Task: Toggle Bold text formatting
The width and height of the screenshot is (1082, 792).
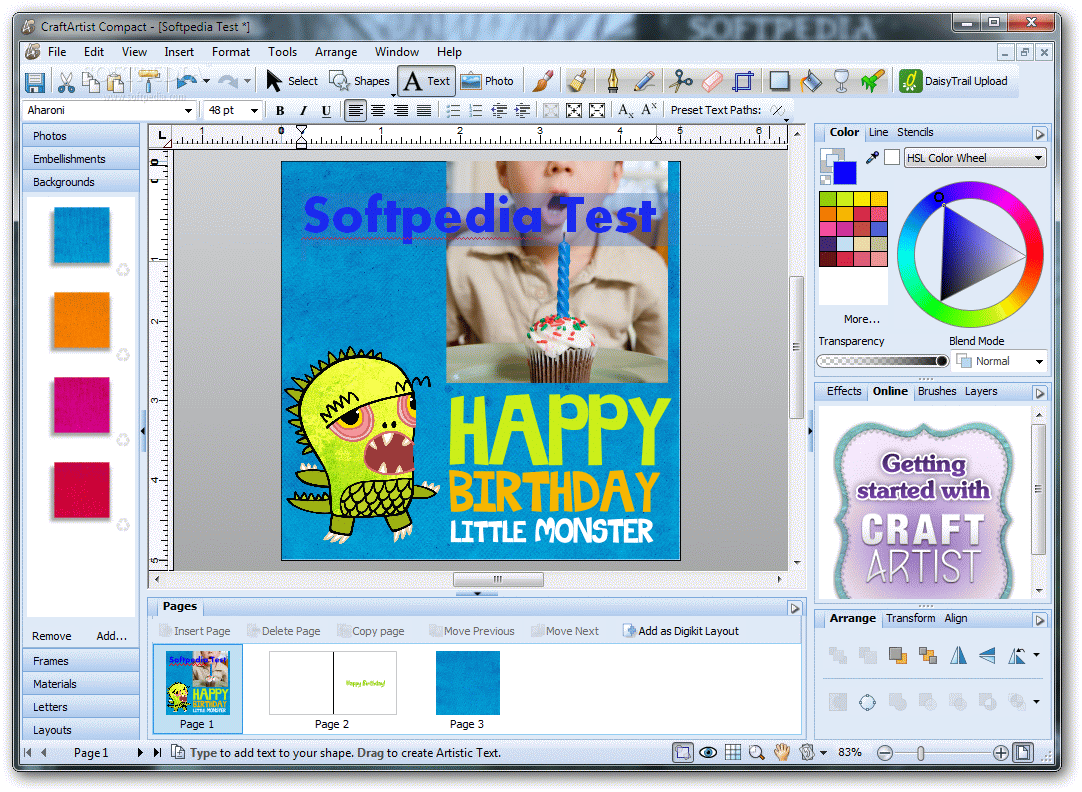Action: 280,110
